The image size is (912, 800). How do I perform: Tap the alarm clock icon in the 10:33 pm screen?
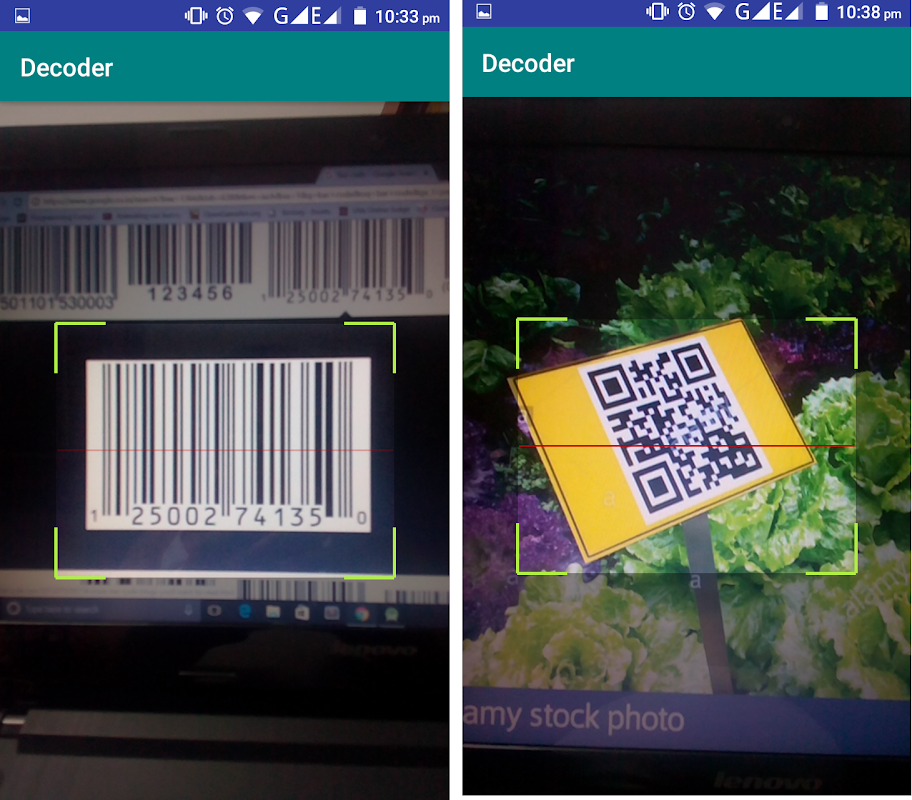pyautogui.click(x=225, y=16)
